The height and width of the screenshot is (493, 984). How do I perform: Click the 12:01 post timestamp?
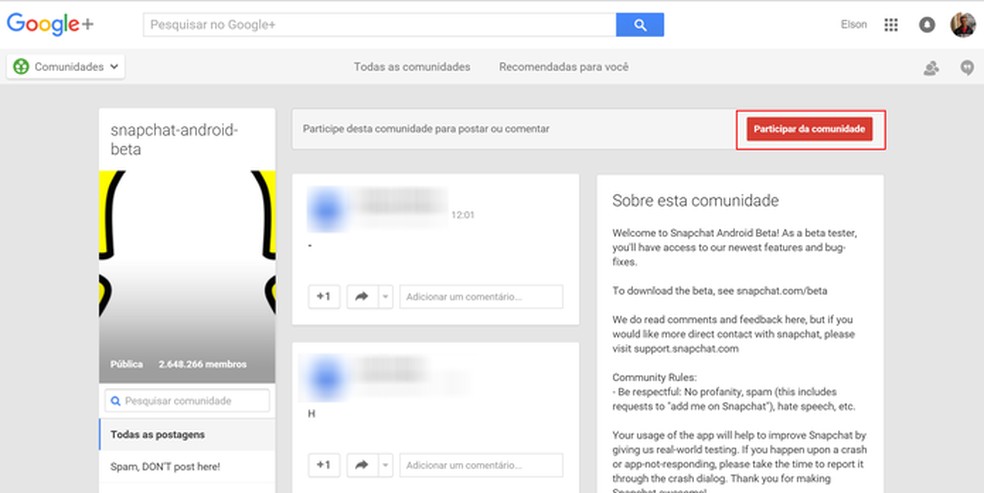[463, 215]
